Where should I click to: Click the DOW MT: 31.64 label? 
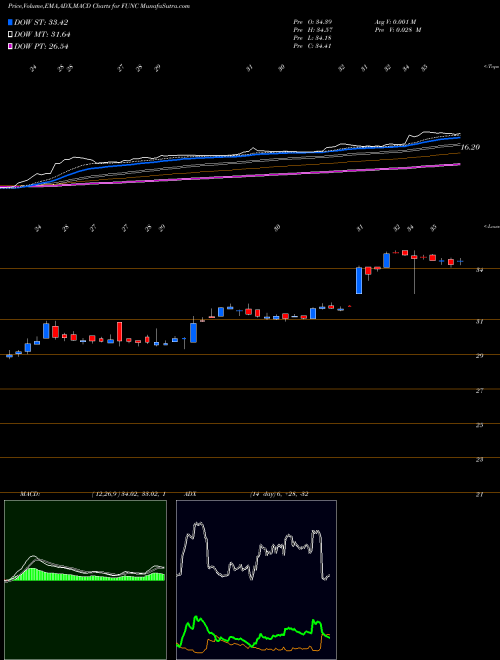click(x=42, y=35)
